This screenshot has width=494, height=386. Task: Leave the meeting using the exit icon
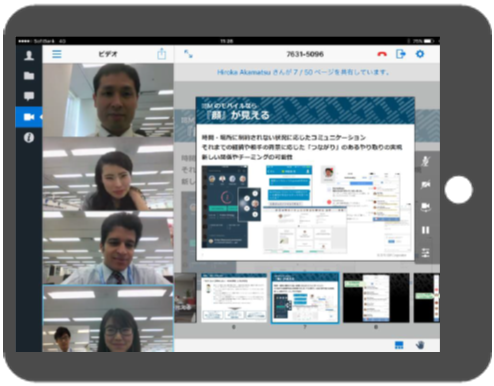point(401,54)
